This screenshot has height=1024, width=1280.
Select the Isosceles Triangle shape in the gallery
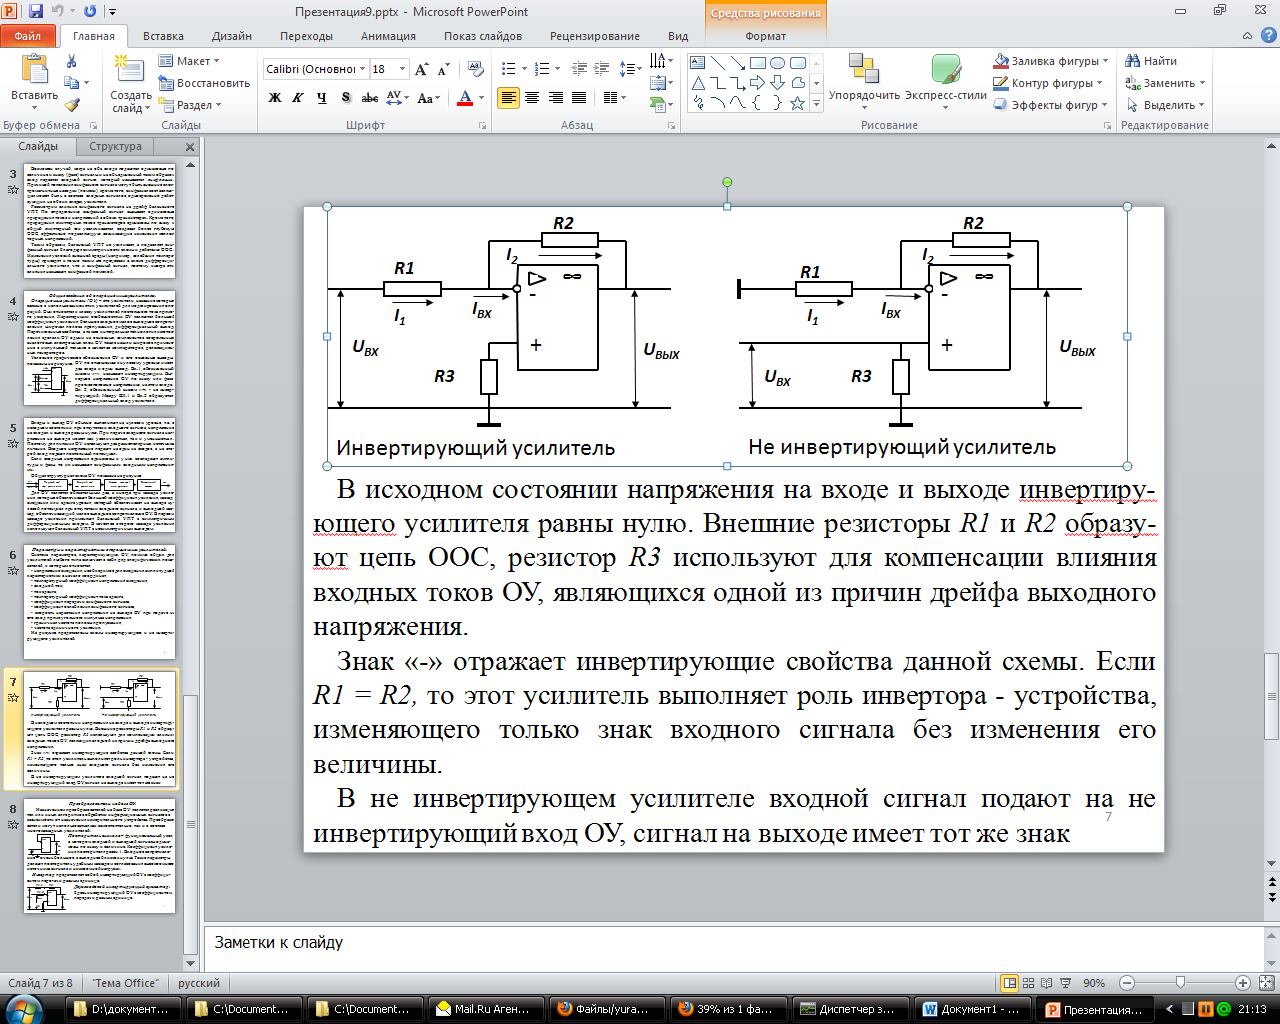(x=698, y=83)
